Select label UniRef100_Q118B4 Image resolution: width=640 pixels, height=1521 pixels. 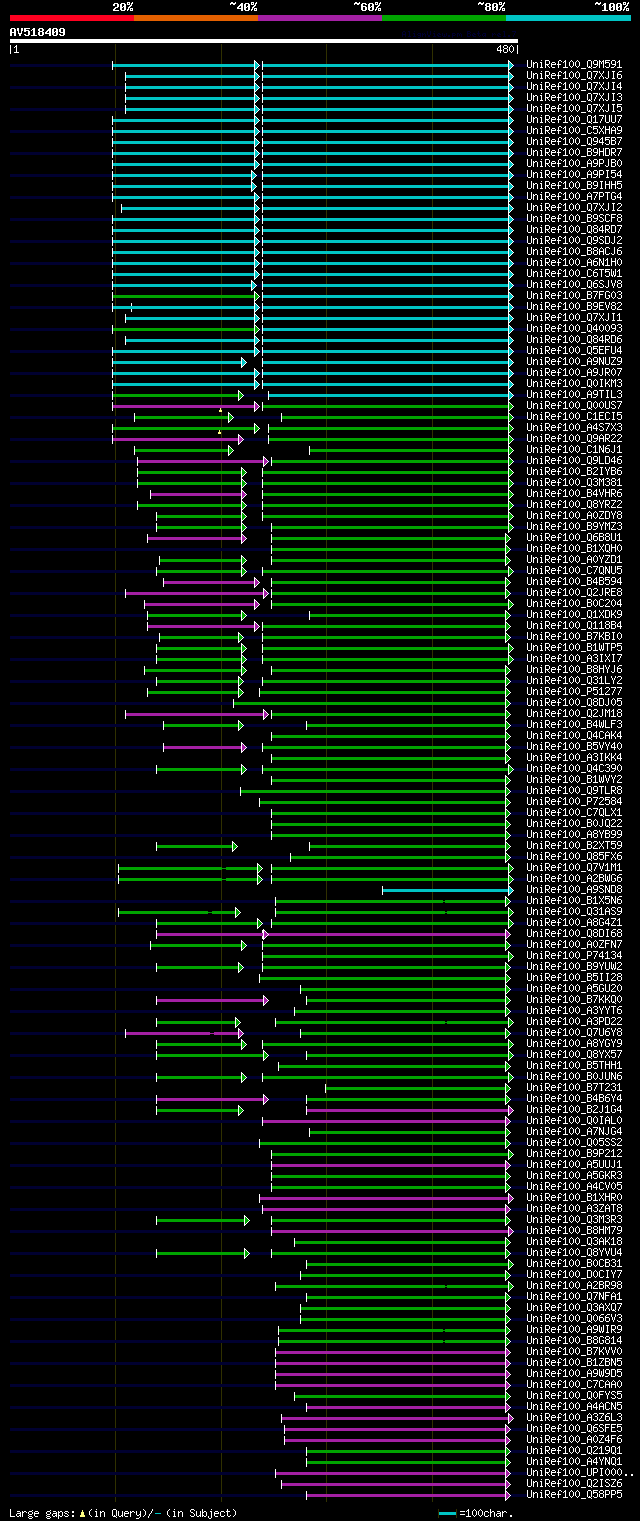[x=574, y=625]
